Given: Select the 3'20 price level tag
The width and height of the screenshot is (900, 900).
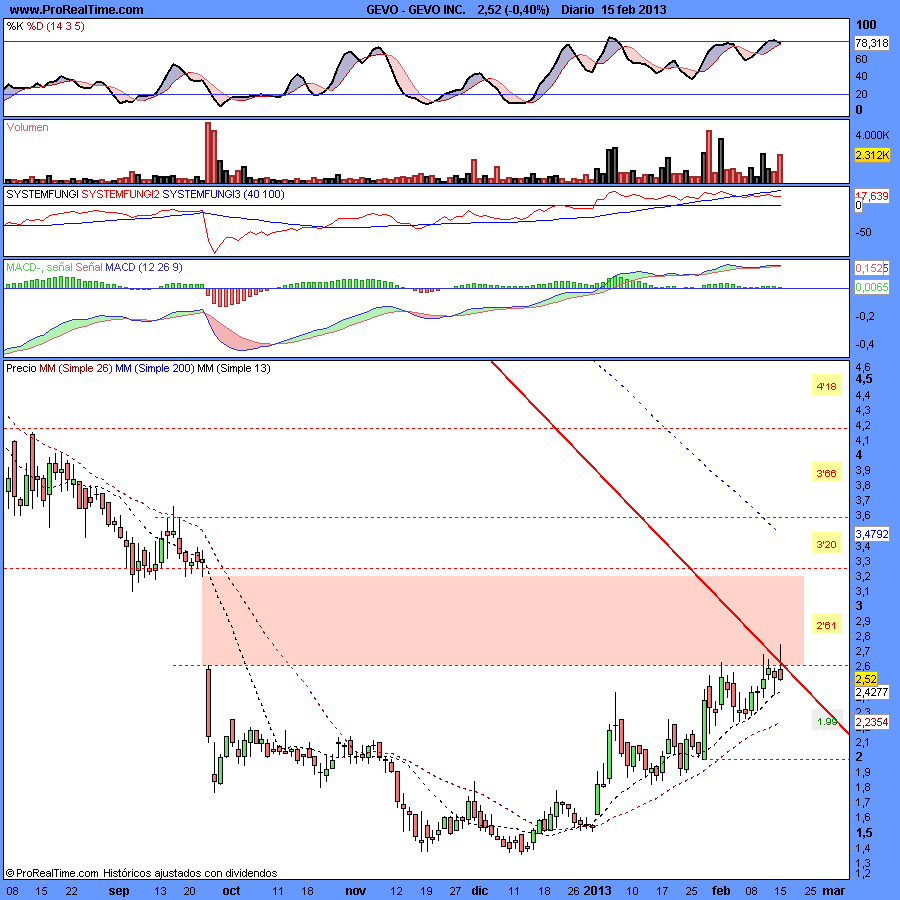Looking at the screenshot, I should pyautogui.click(x=827, y=545).
